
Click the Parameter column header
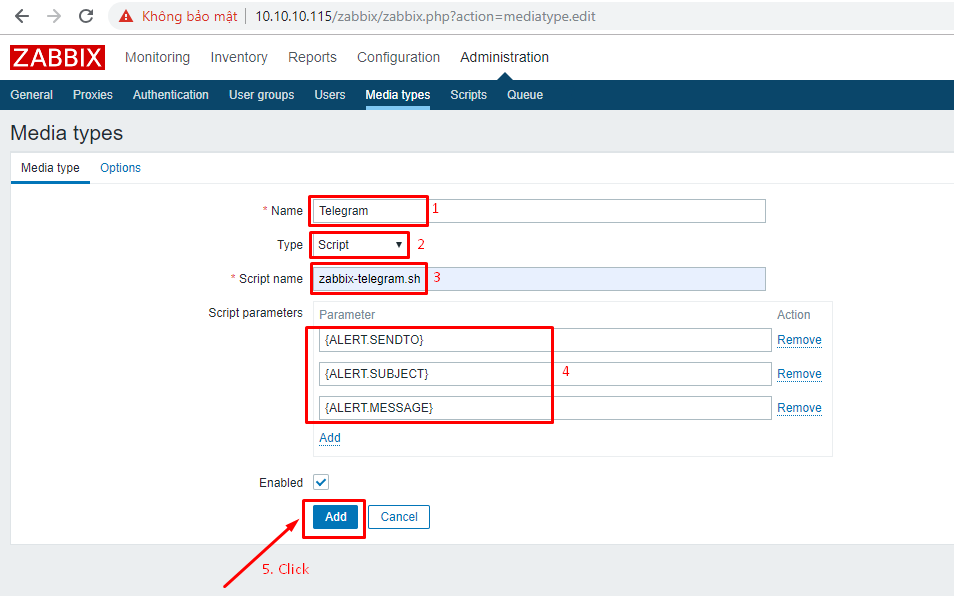click(x=347, y=315)
